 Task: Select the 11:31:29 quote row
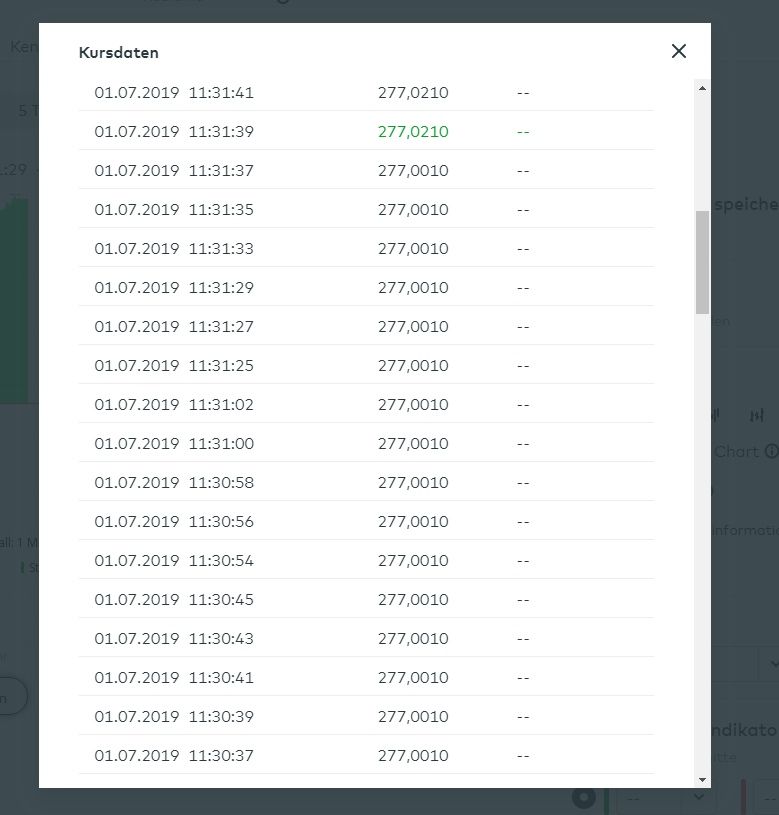pyautogui.click(x=366, y=288)
